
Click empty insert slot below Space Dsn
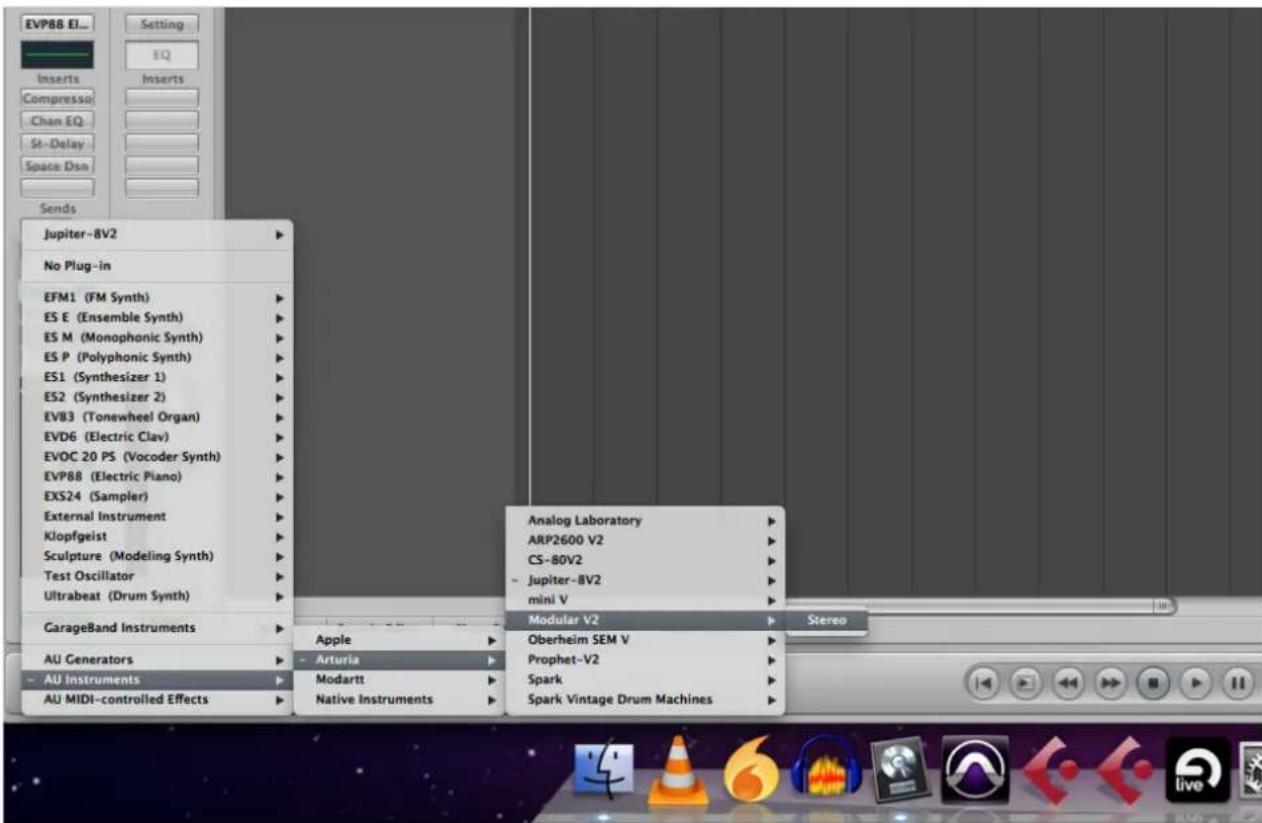coord(57,187)
